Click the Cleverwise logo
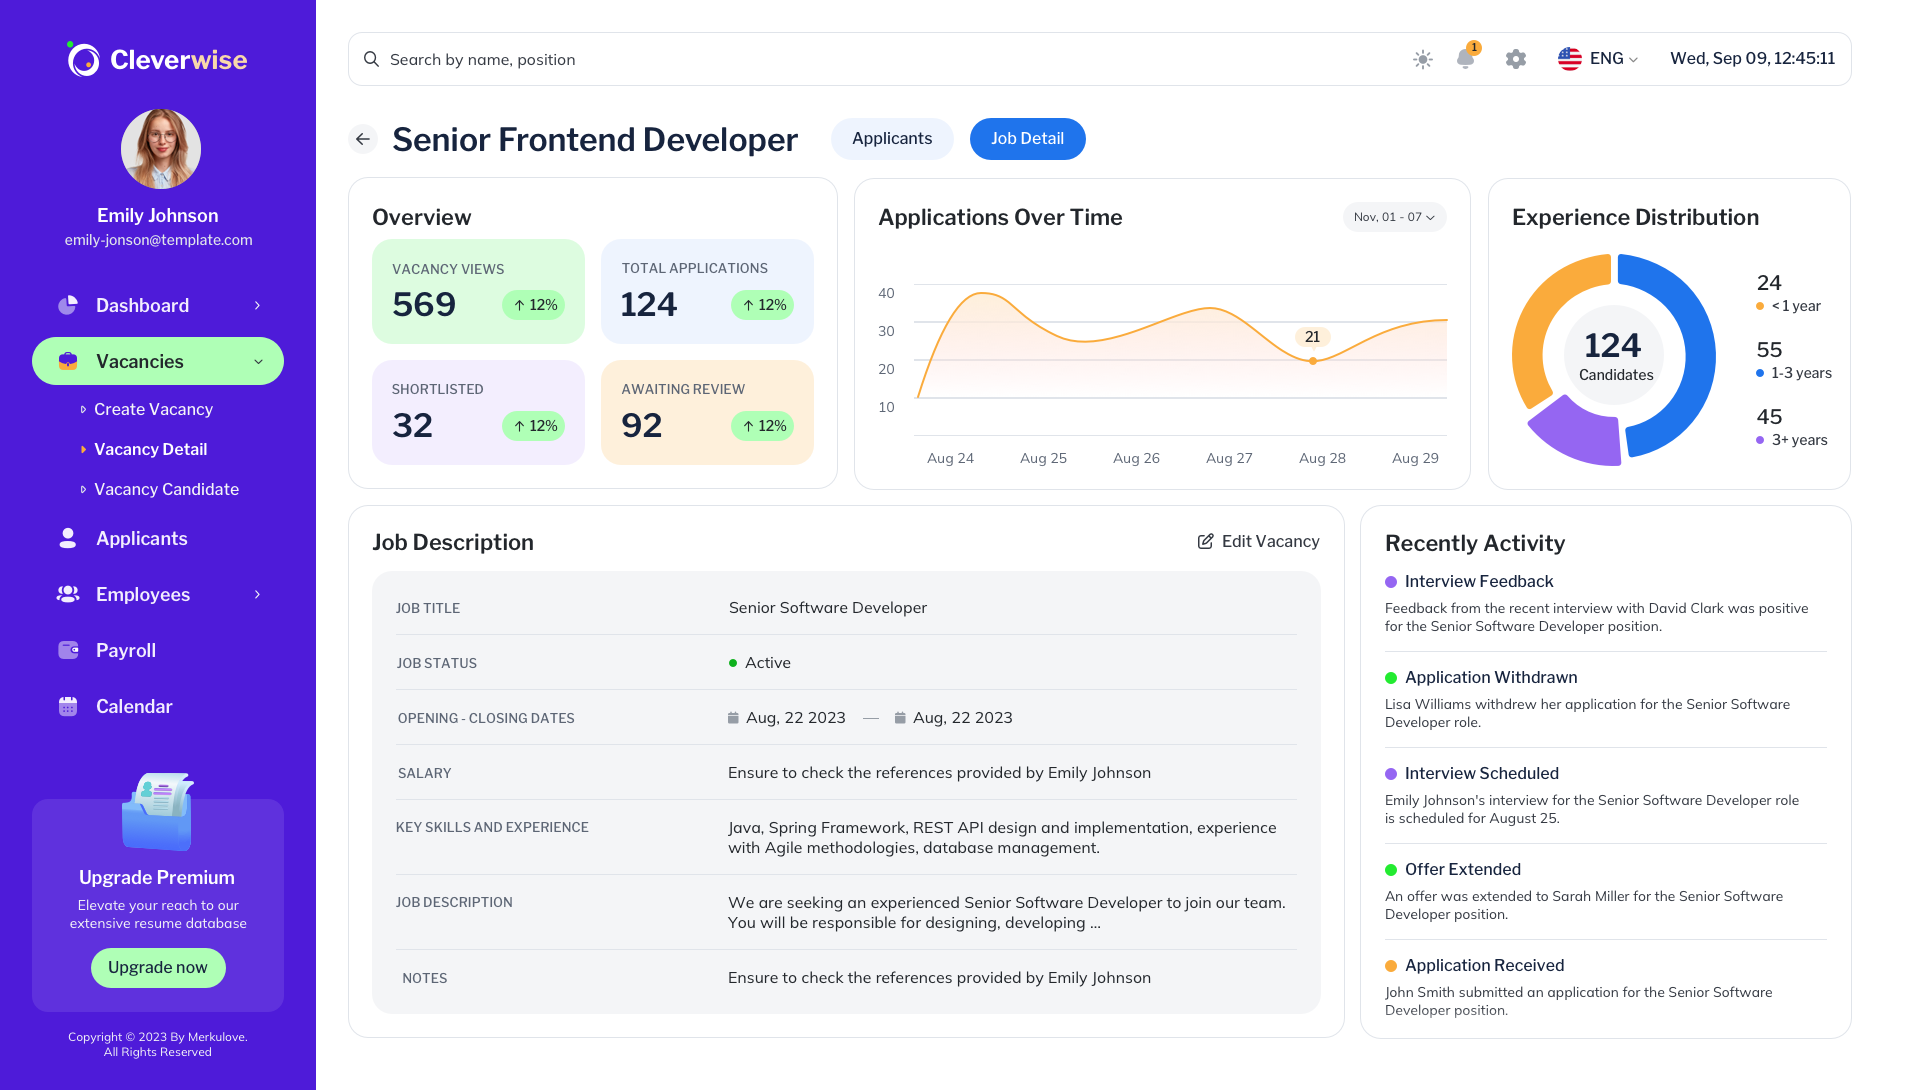Image resolution: width=1920 pixels, height=1090 pixels. coord(156,59)
